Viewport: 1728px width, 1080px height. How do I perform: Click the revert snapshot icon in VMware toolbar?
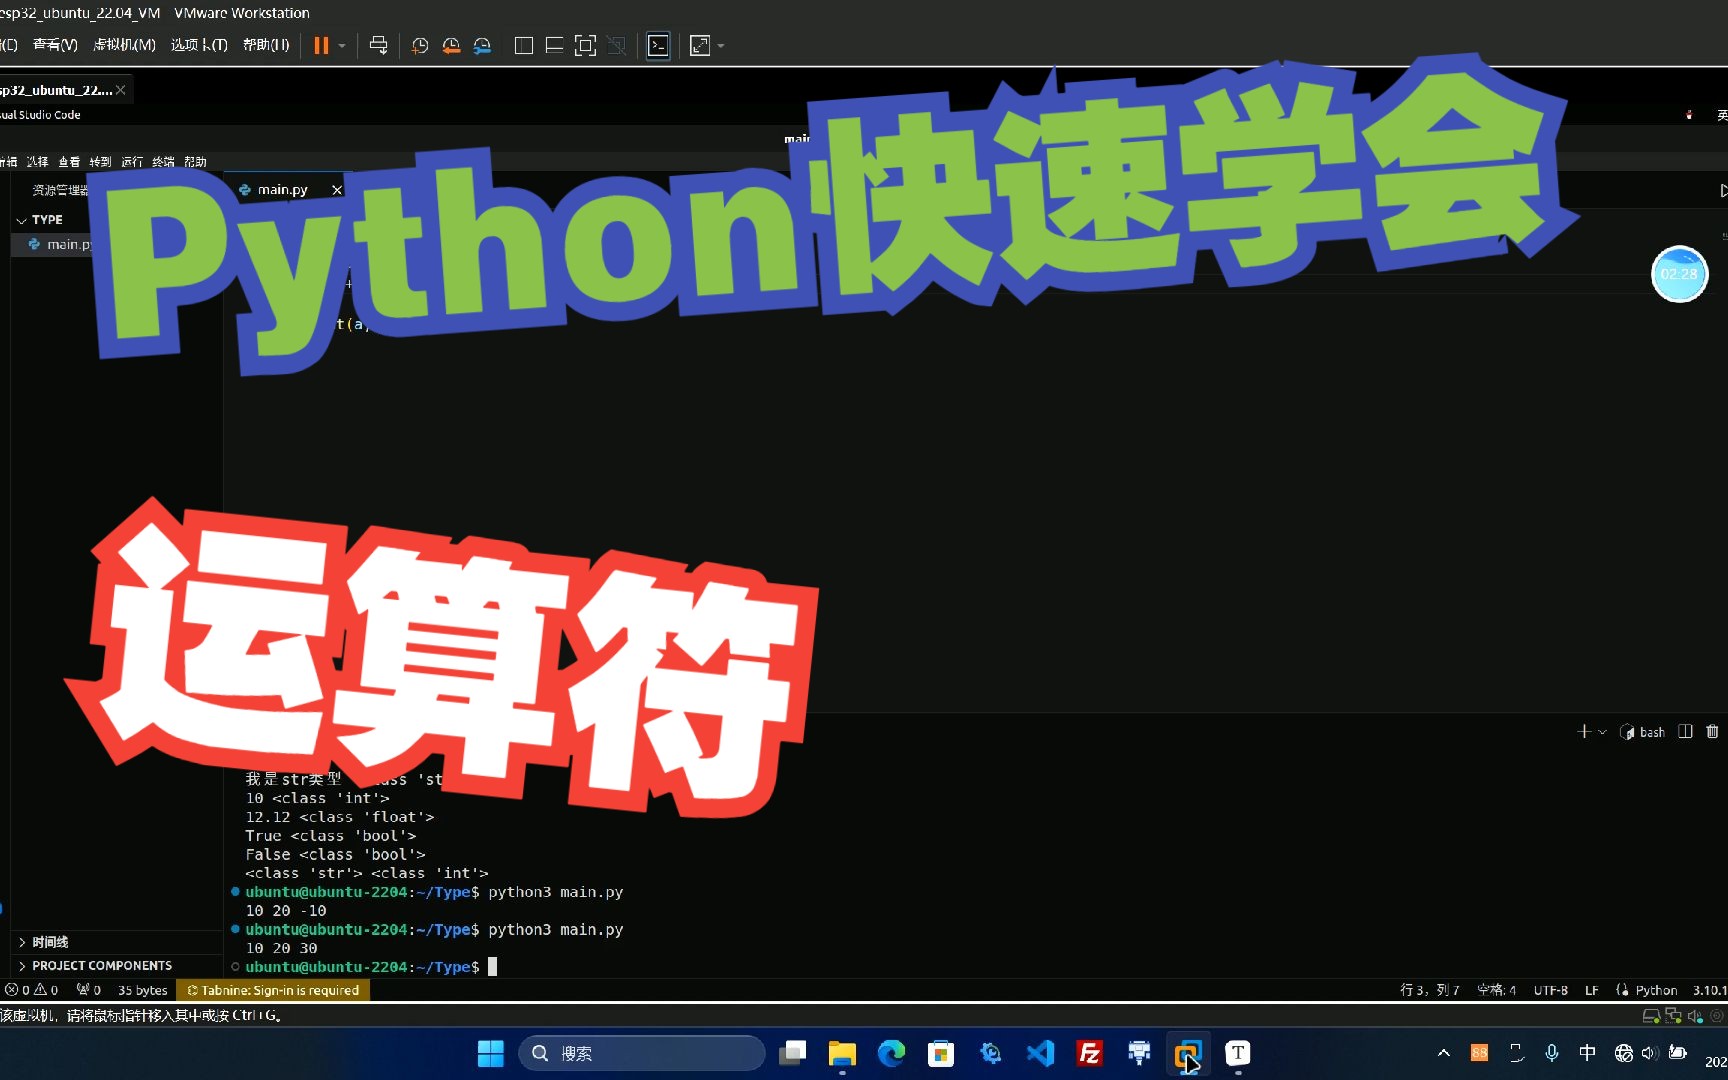451,46
